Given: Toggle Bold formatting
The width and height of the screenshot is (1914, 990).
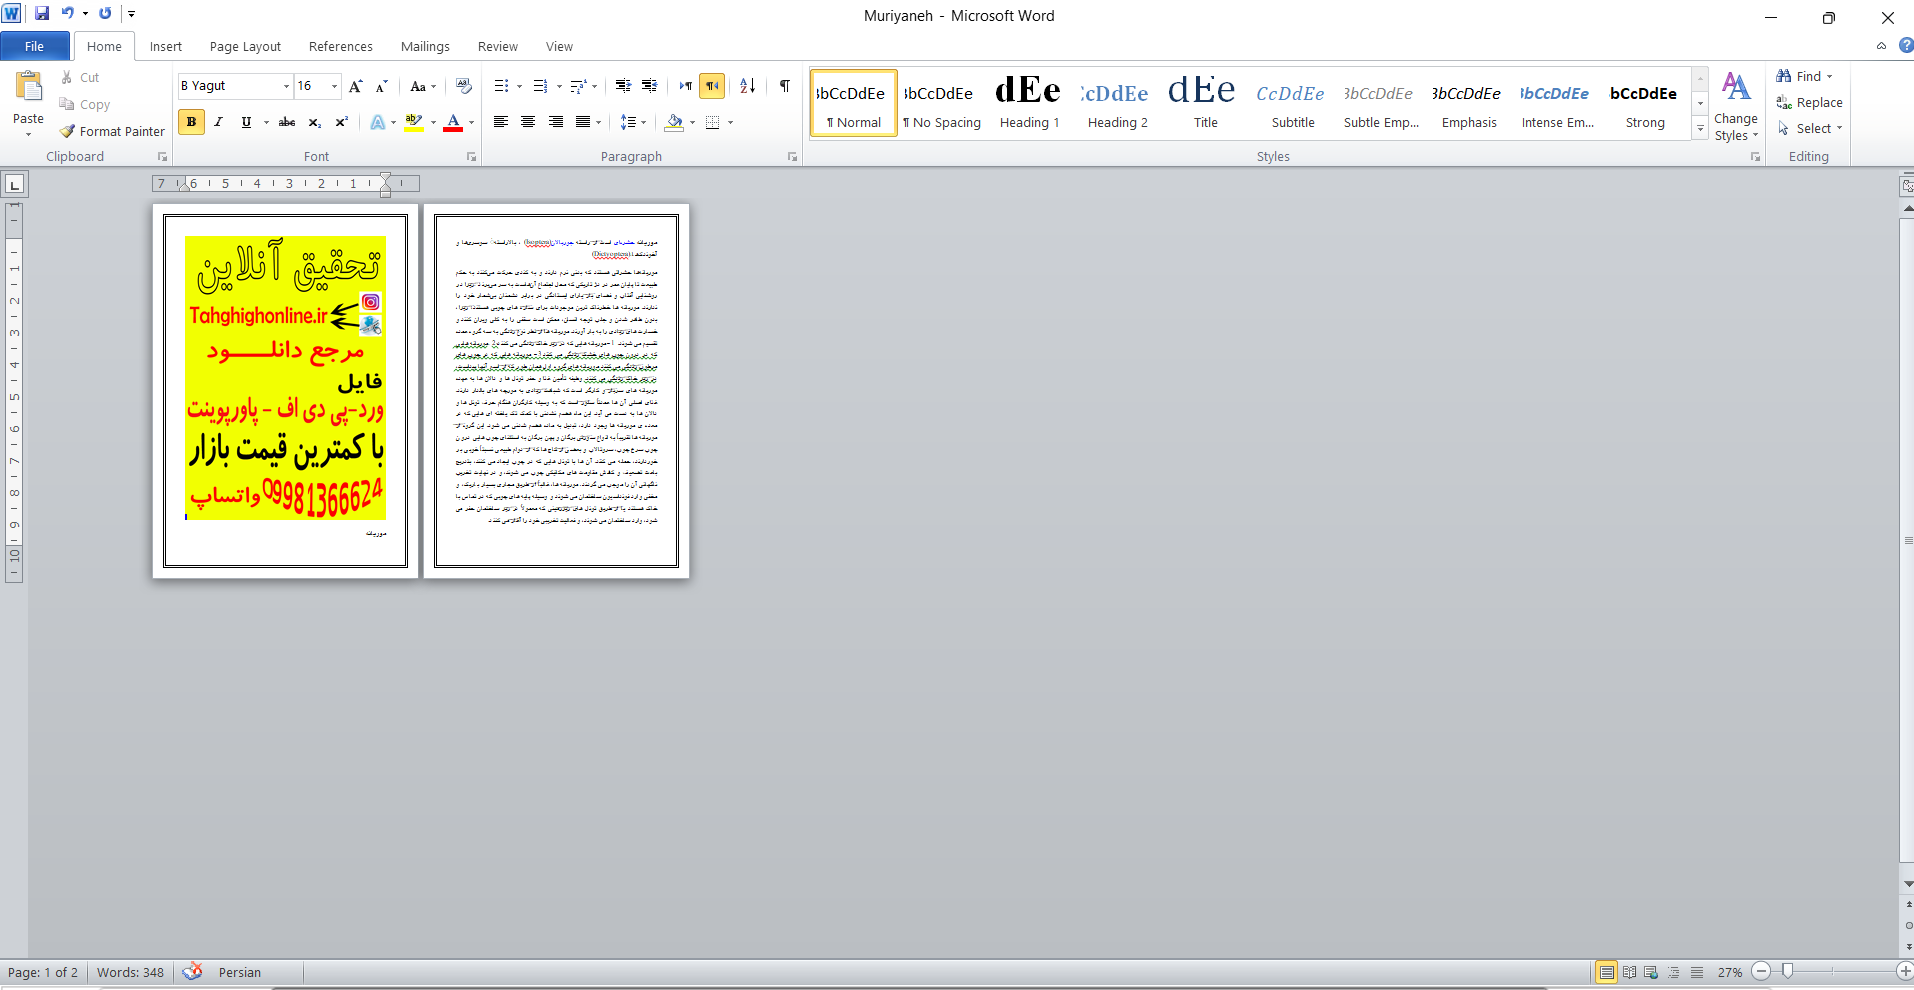Looking at the screenshot, I should point(191,122).
